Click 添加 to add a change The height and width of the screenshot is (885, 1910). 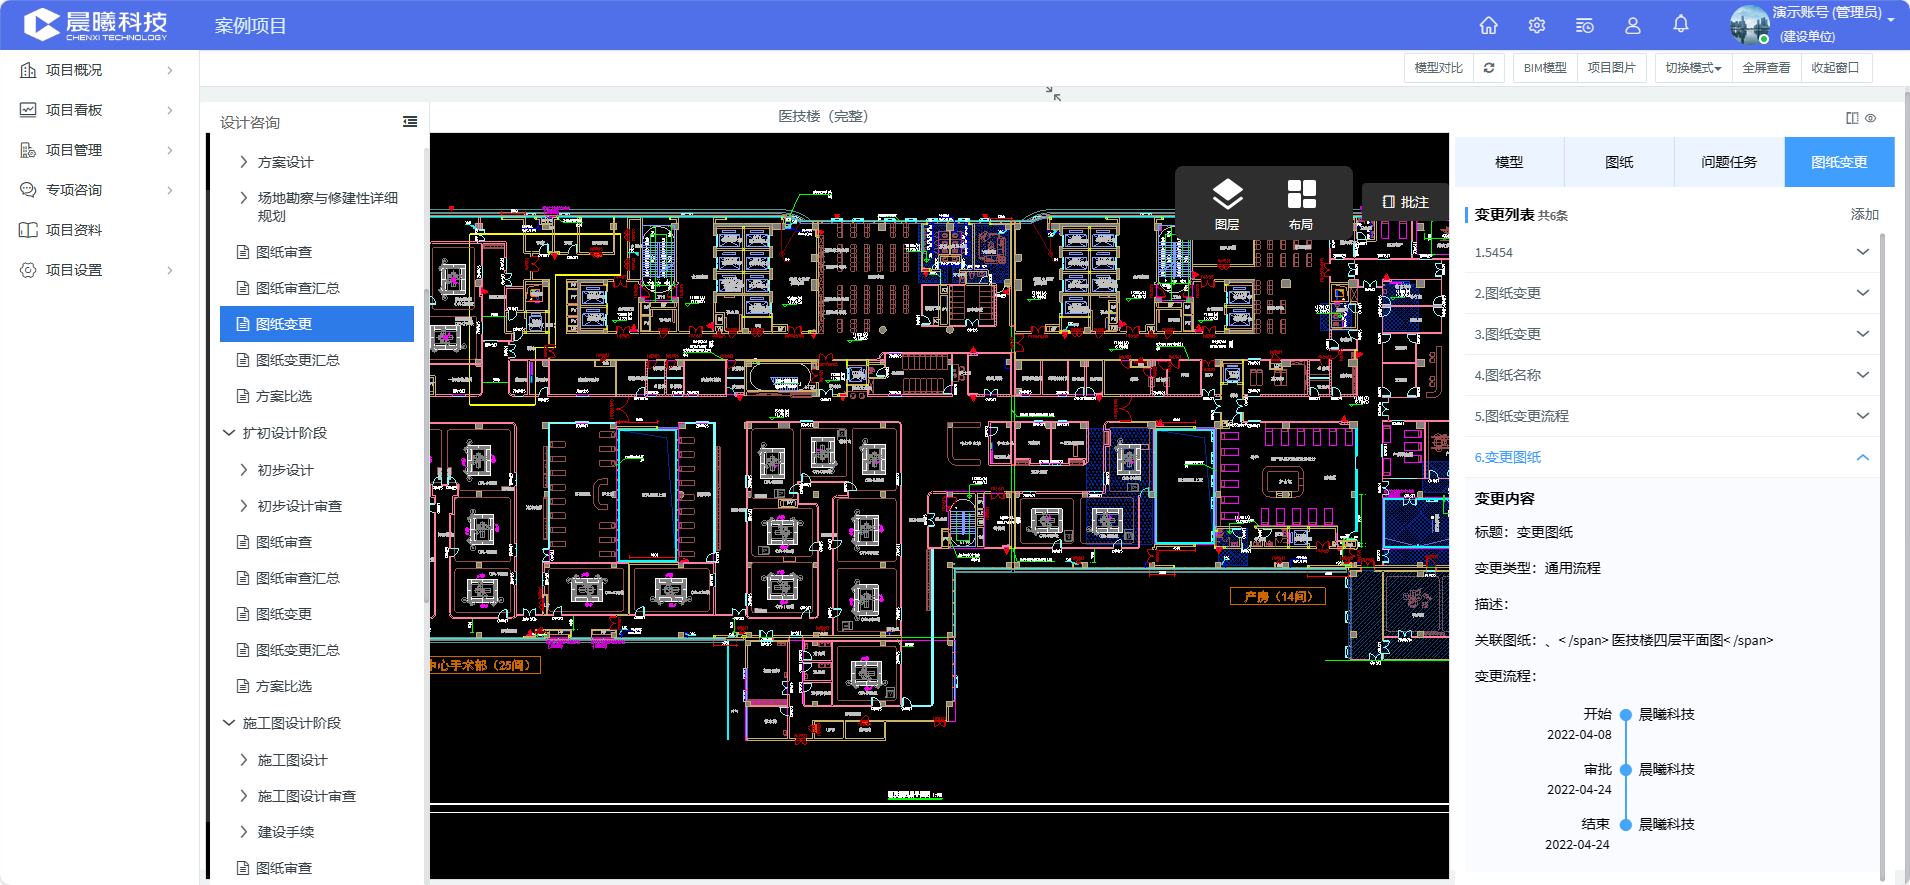1864,215
